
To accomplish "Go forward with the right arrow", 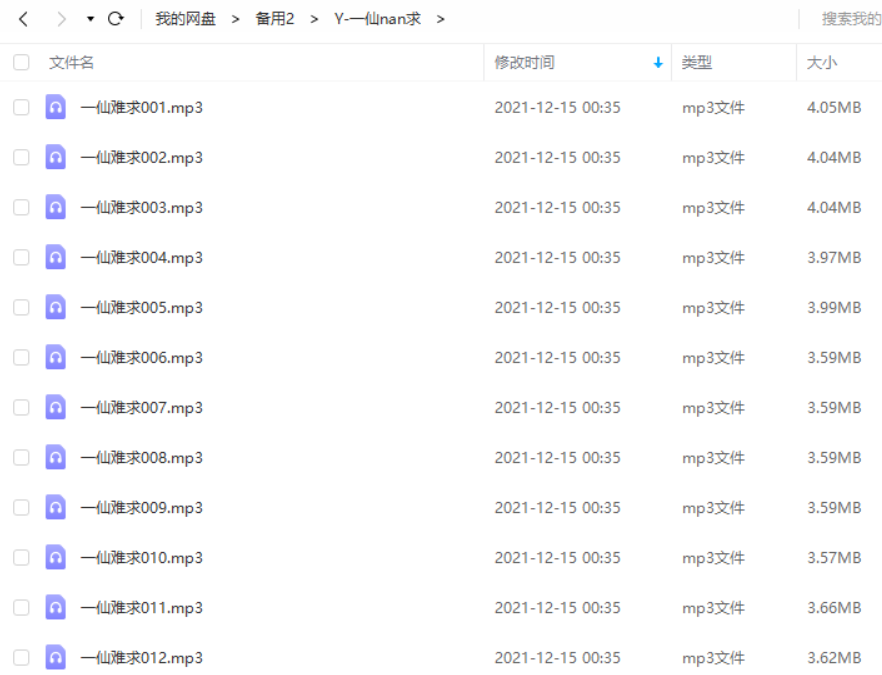I will coord(61,19).
